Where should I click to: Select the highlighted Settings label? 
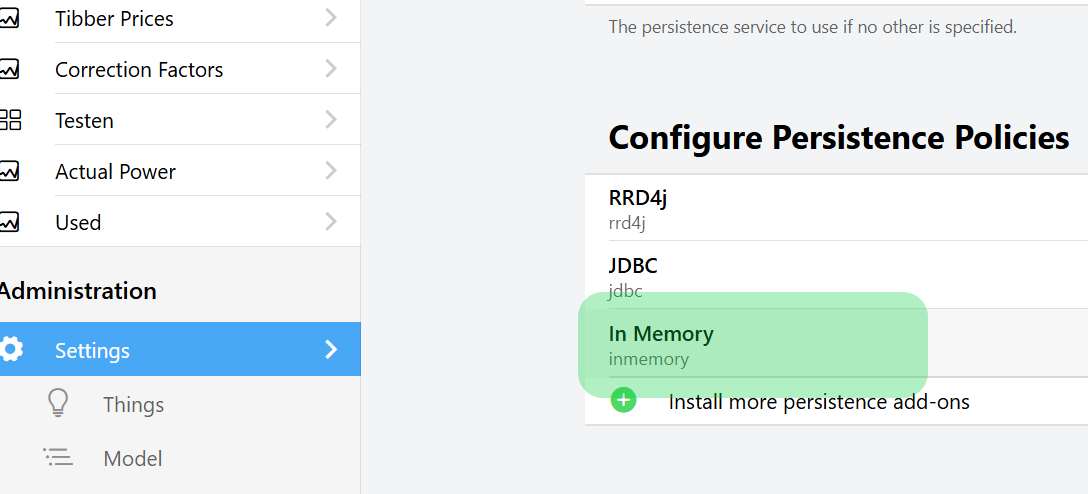pyautogui.click(x=92, y=350)
